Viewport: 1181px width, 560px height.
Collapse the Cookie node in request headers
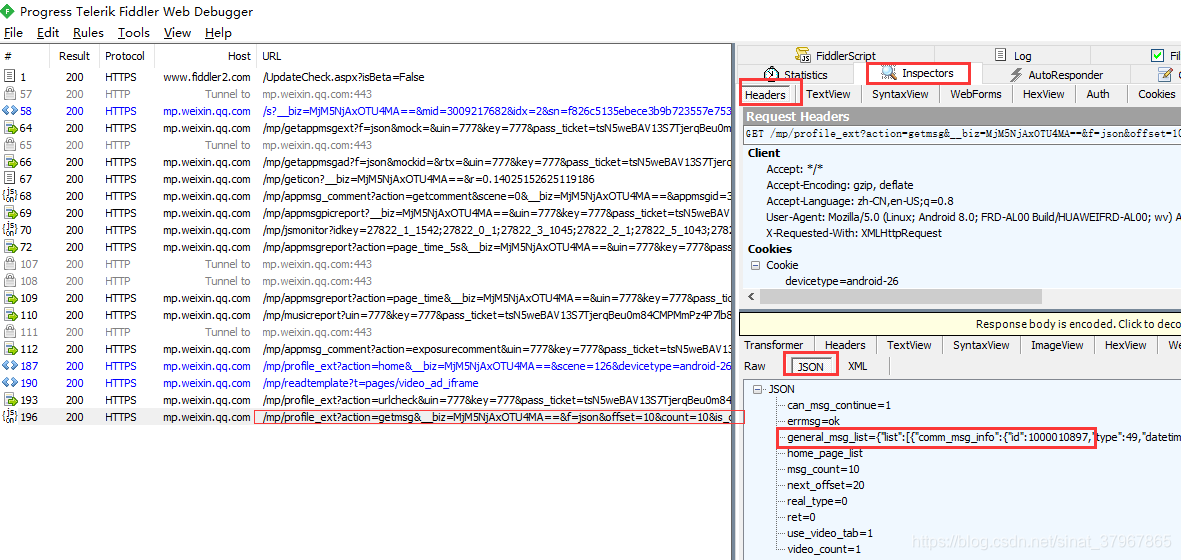pyautogui.click(x=755, y=265)
